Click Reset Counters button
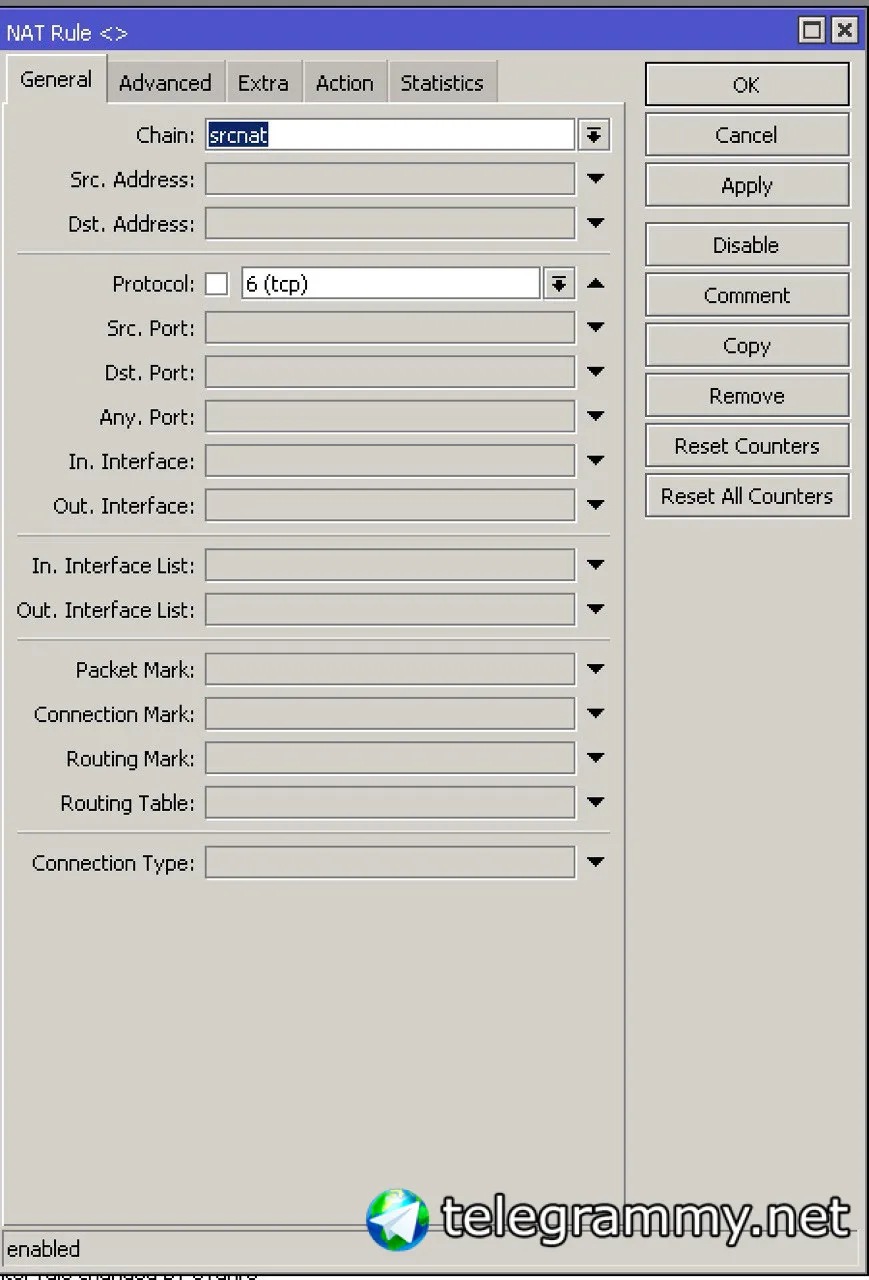This screenshot has height=1280, width=869. [x=747, y=446]
